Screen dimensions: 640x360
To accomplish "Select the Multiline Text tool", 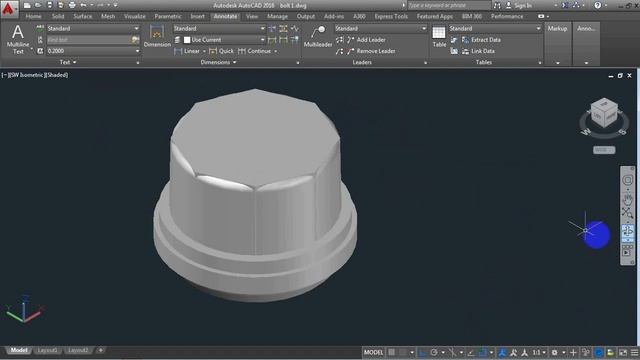I will pos(18,40).
